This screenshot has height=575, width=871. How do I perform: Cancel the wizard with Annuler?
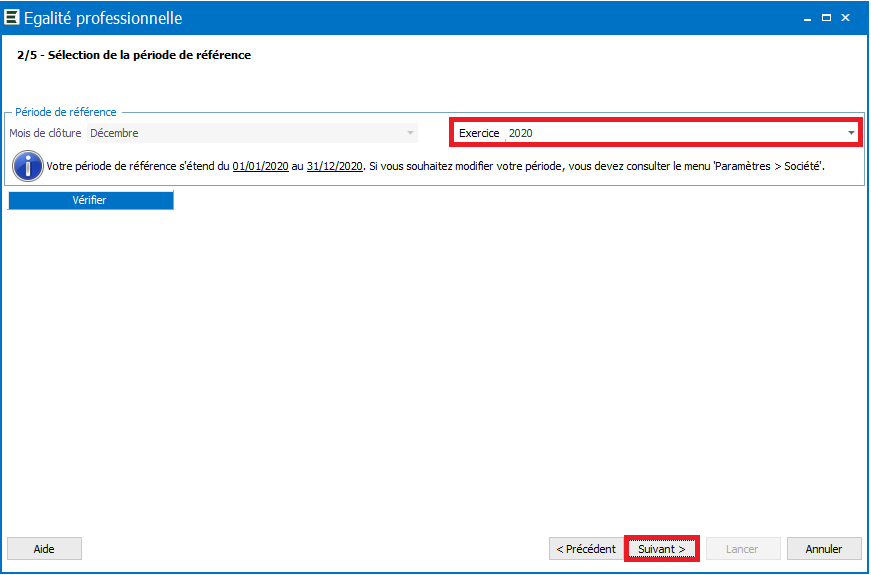824,549
